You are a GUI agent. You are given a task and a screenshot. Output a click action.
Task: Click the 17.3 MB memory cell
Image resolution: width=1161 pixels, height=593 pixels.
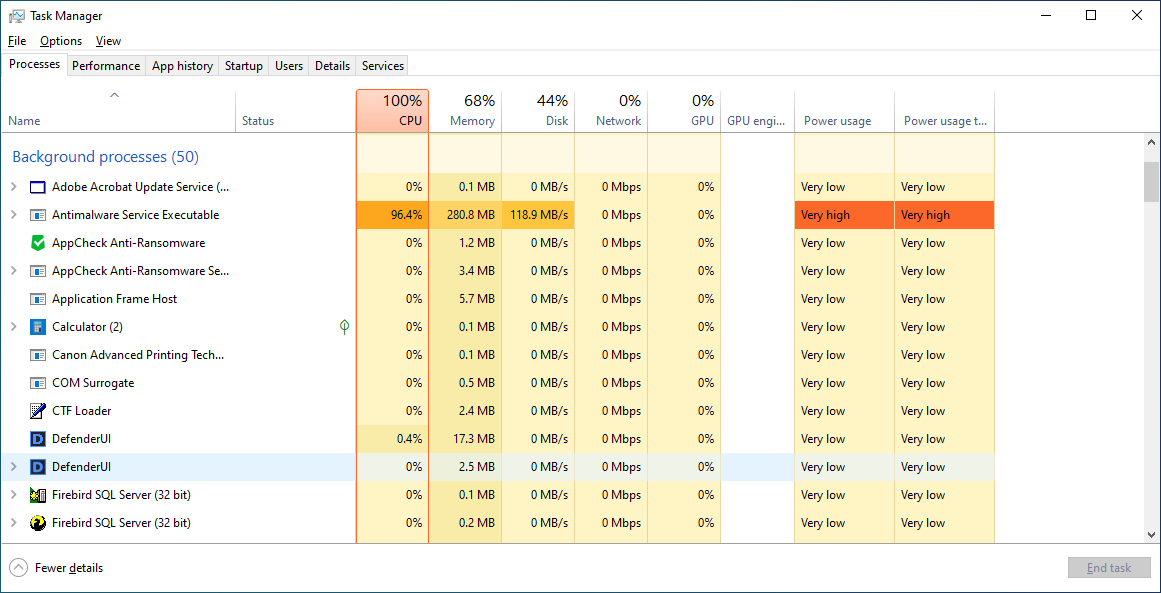click(x=465, y=439)
